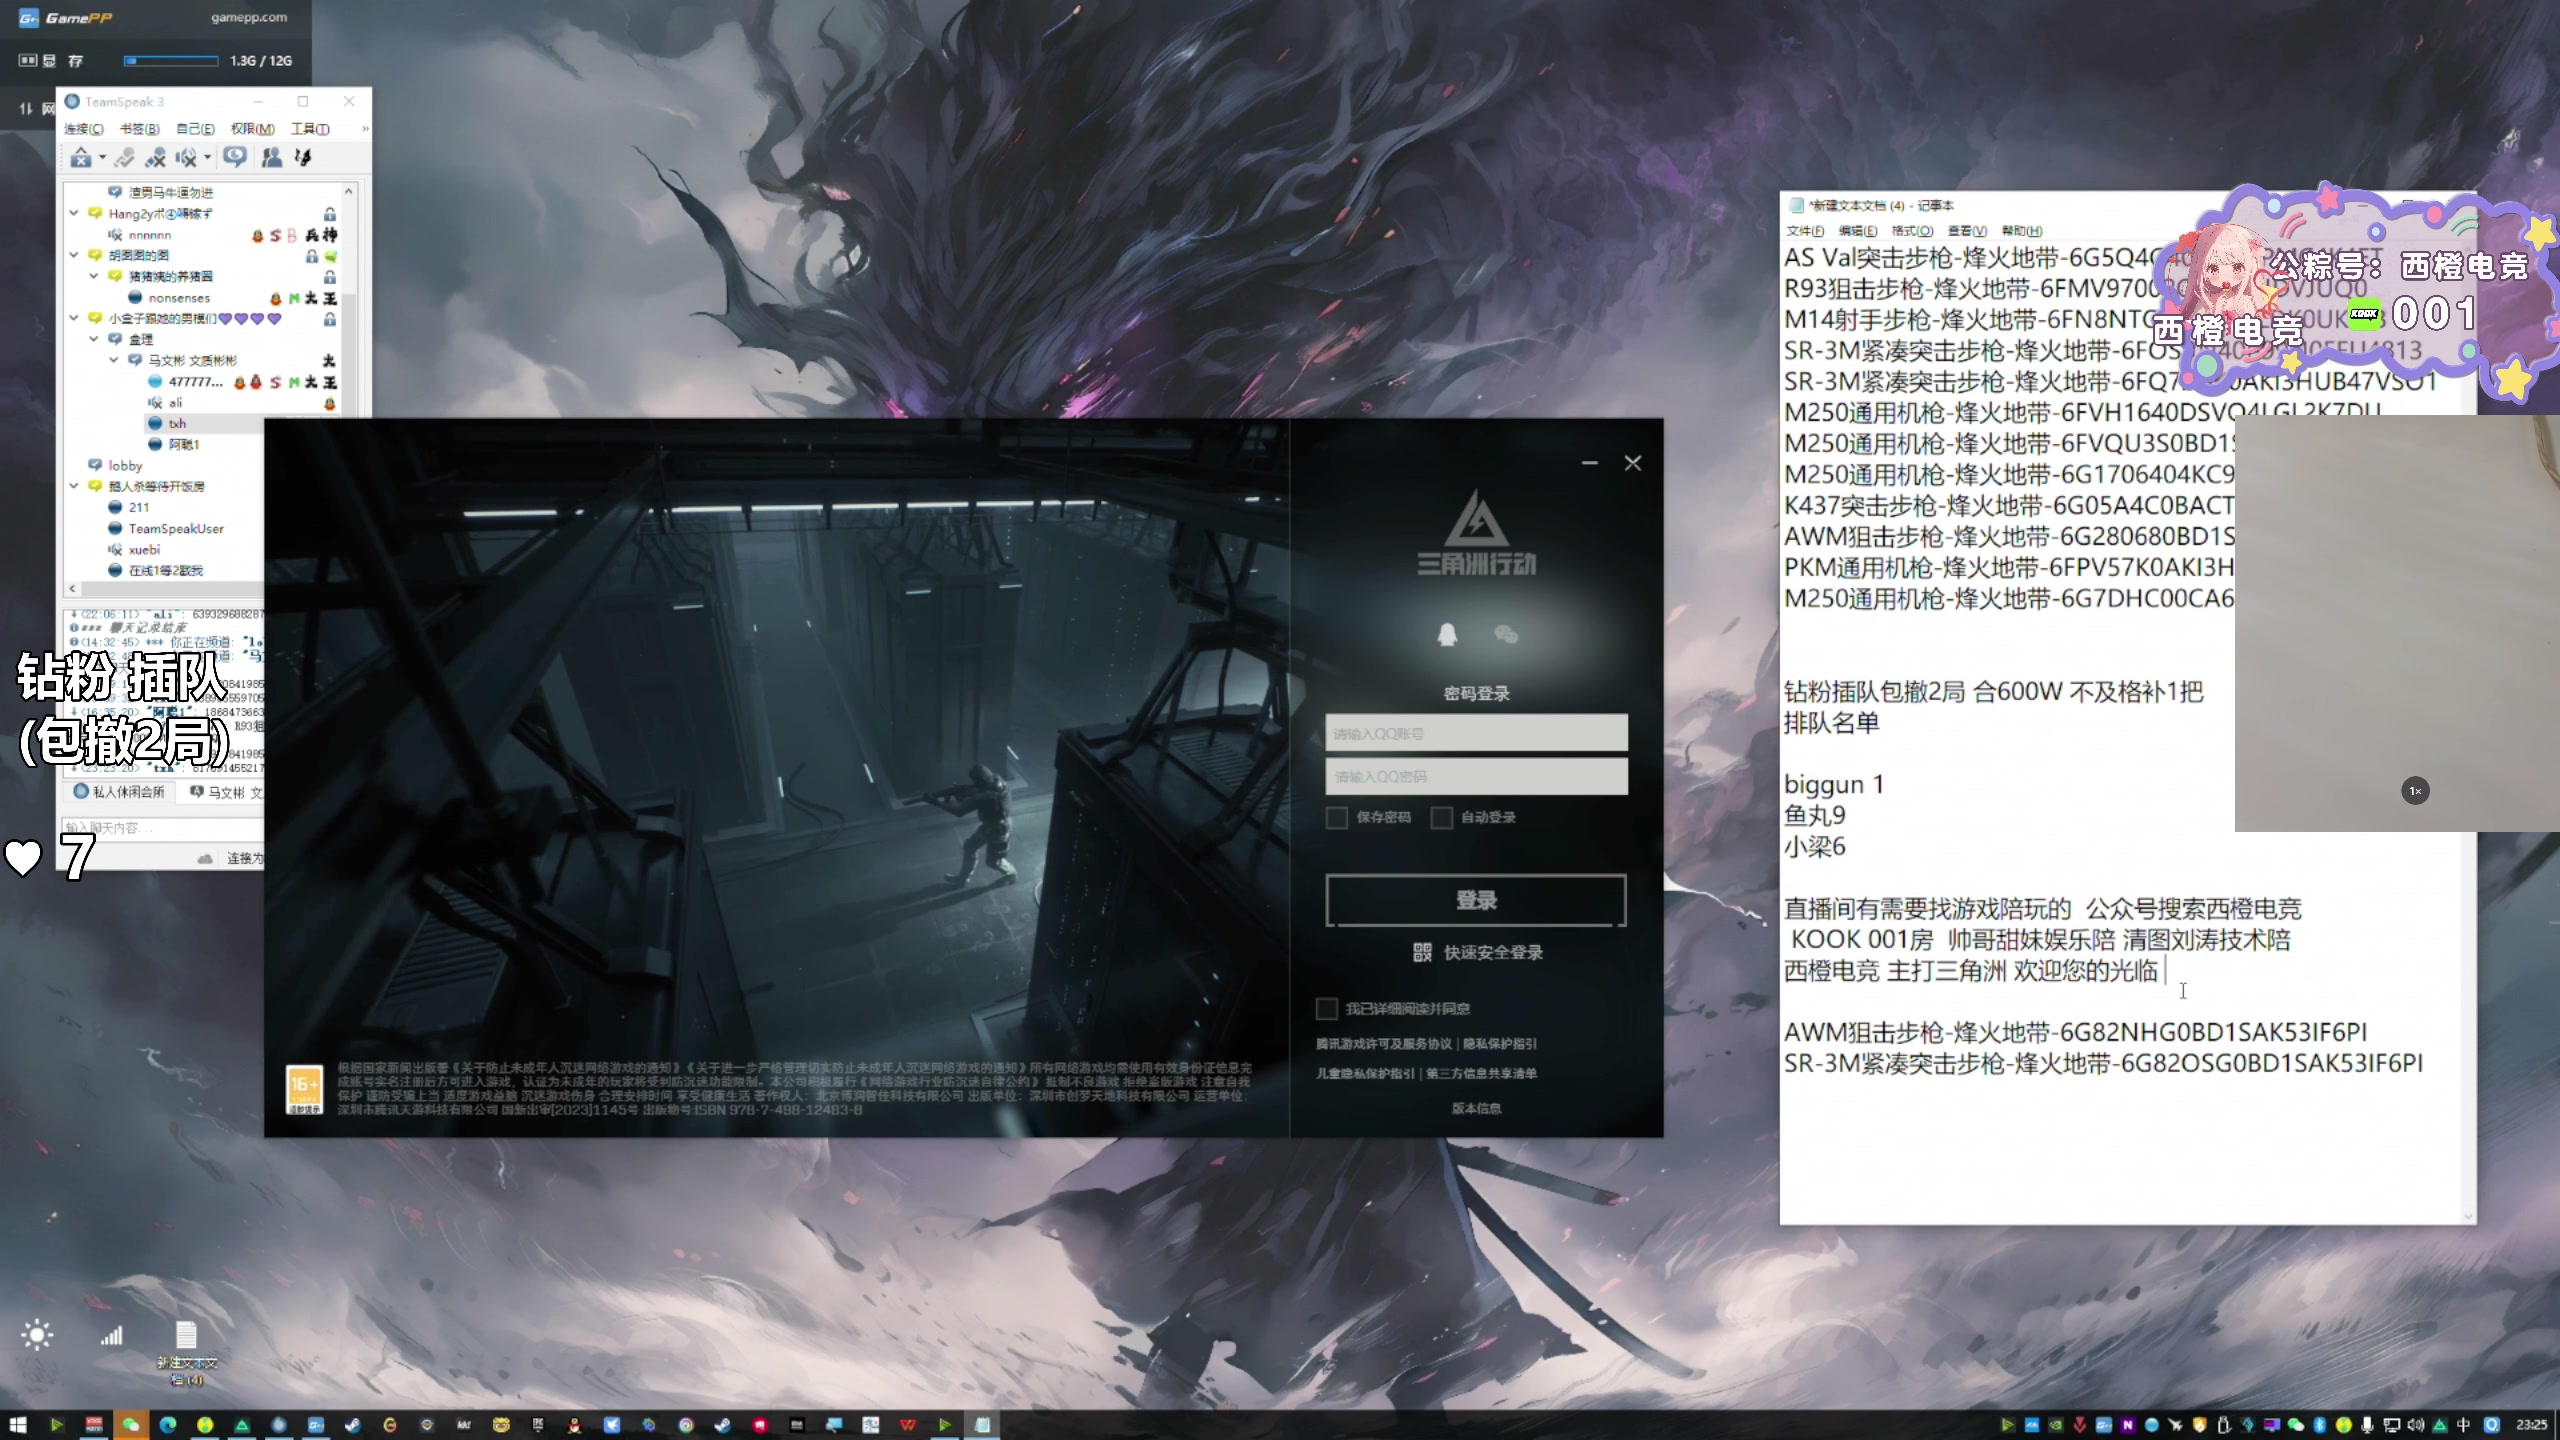Collapse 猪猪姨的养猪图 sub-channel node

[x=94, y=276]
